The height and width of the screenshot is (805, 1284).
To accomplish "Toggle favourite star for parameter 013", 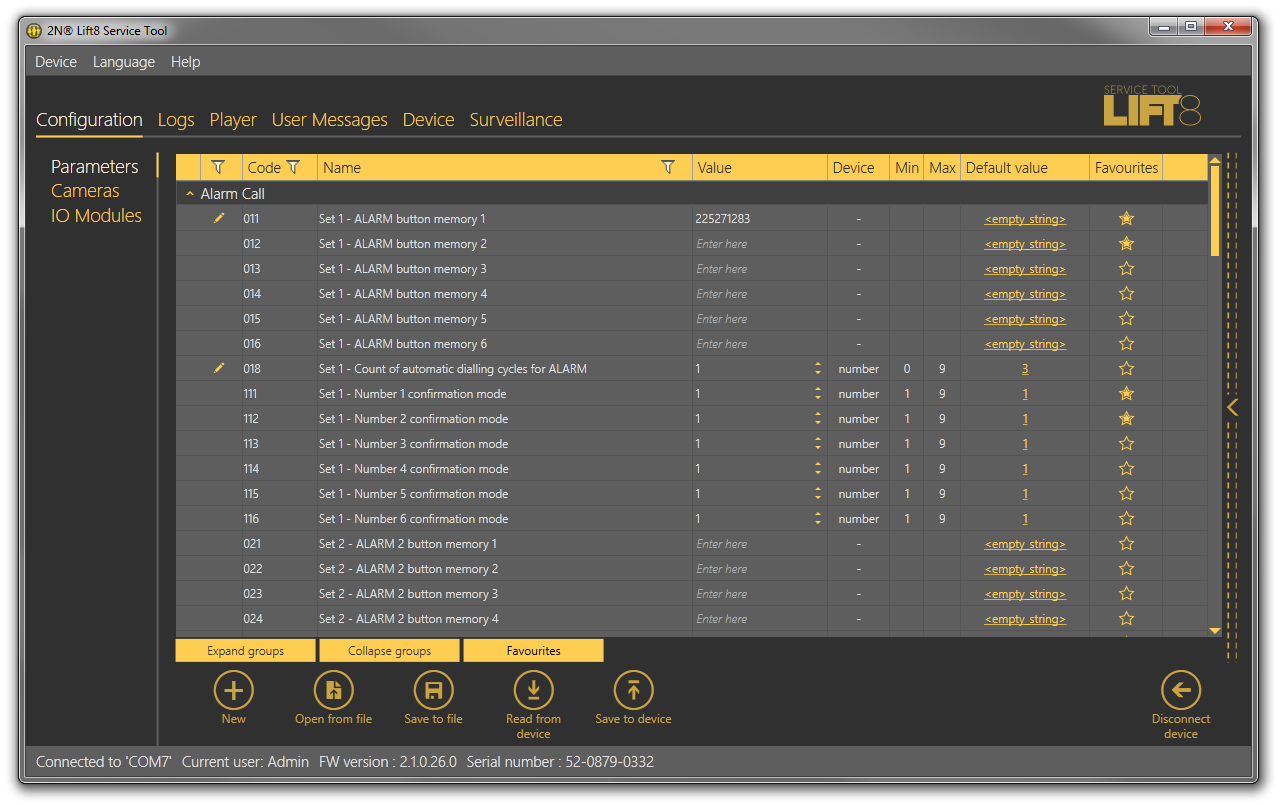I will (x=1126, y=269).
